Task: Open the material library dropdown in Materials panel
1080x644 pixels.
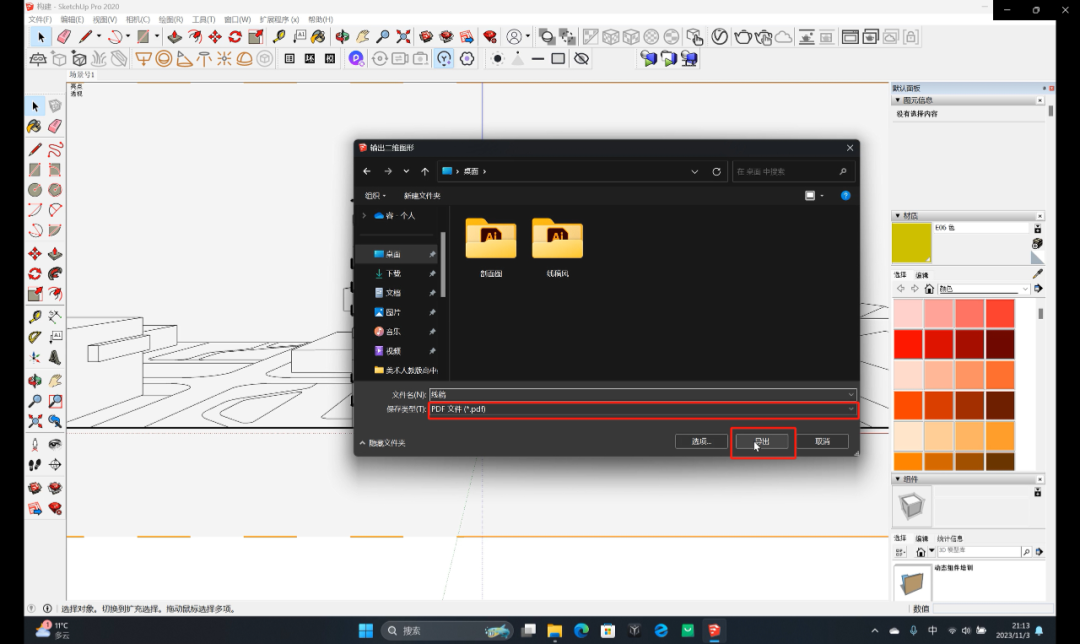Action: pos(984,289)
